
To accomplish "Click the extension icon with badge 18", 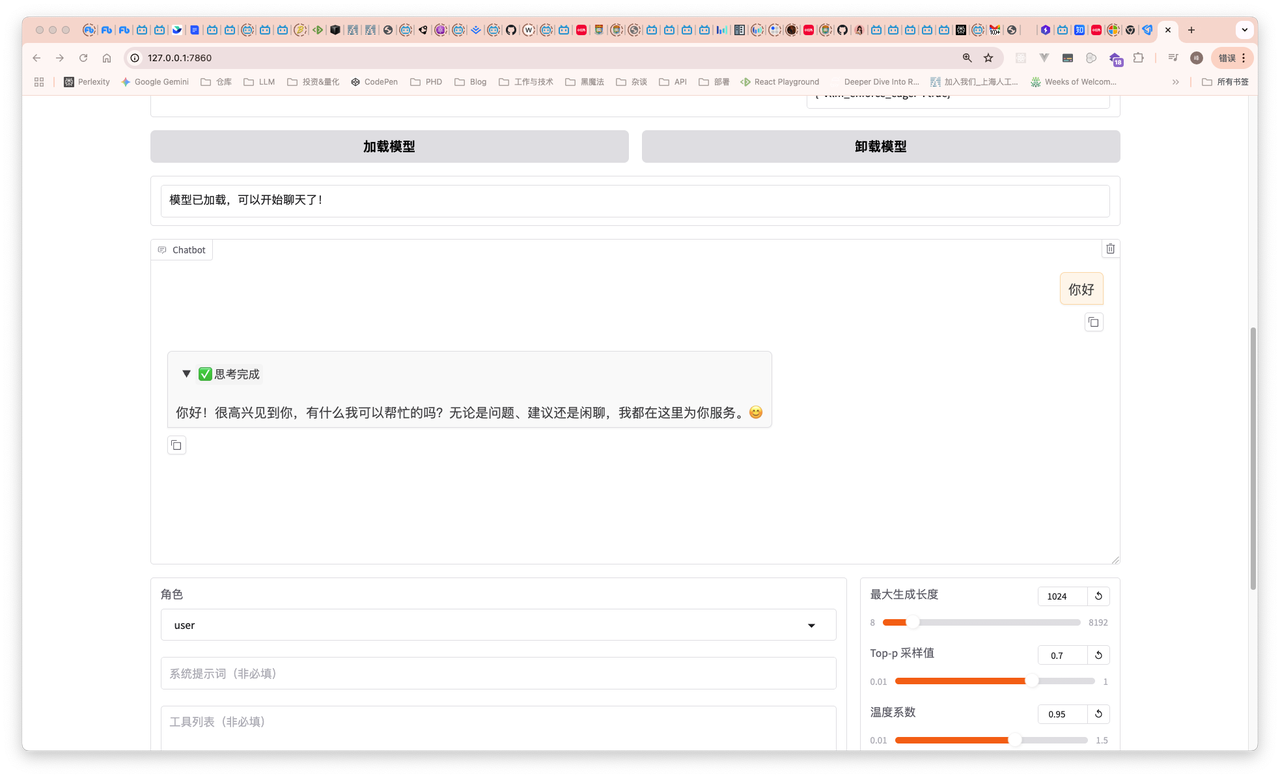I will point(1116,59).
